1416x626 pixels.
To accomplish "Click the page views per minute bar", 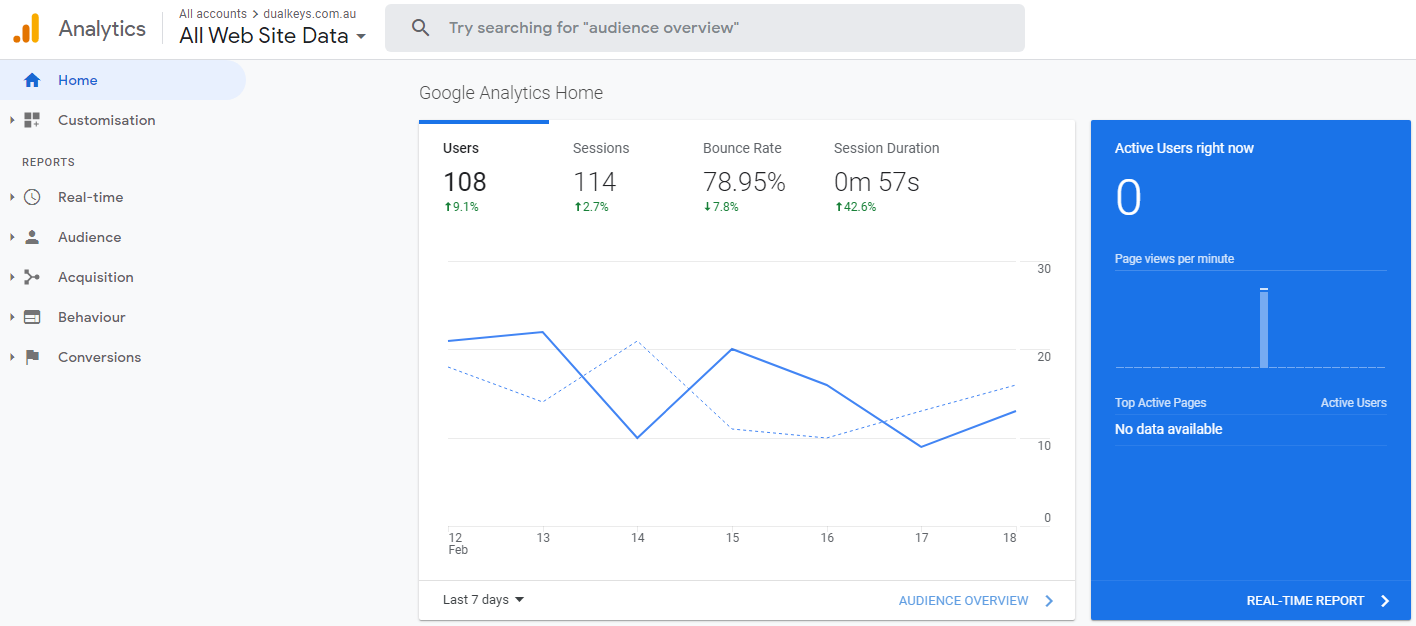I will 1264,329.
